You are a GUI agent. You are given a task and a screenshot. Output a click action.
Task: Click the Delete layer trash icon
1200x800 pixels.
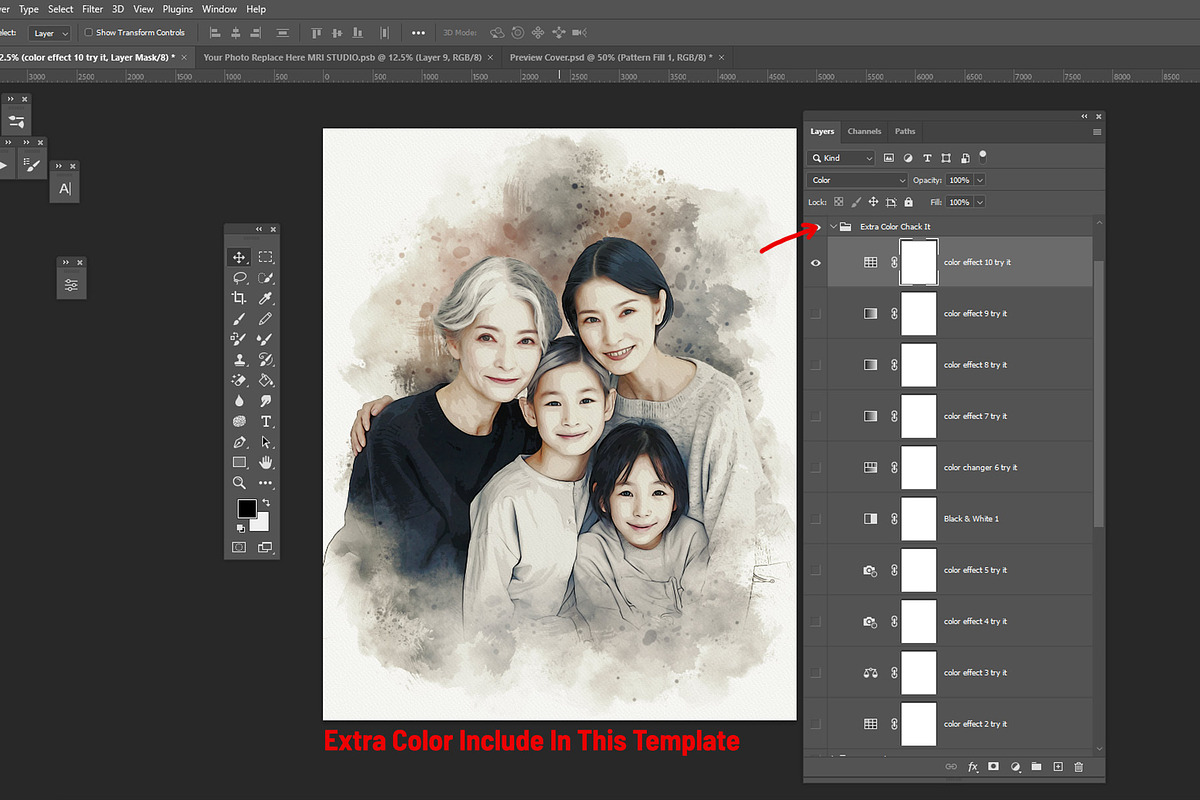[1078, 767]
